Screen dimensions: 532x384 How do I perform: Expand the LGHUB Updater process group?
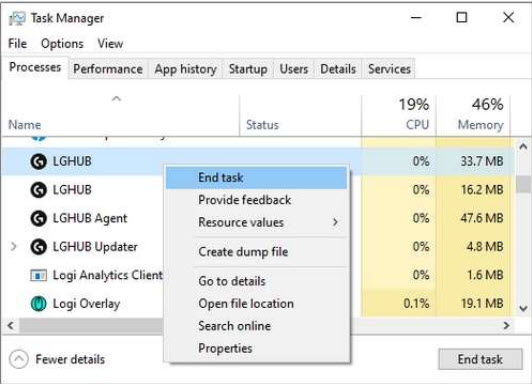pyautogui.click(x=14, y=246)
